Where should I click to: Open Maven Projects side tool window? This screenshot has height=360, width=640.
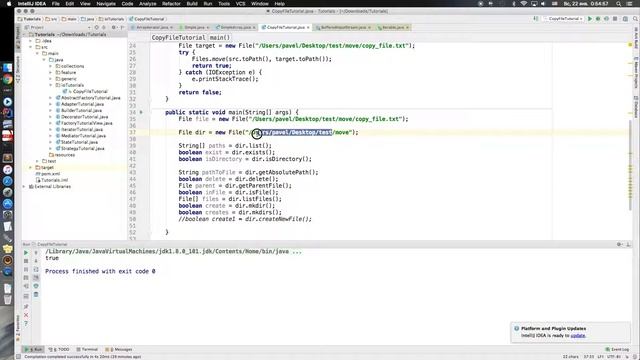coord(636,73)
